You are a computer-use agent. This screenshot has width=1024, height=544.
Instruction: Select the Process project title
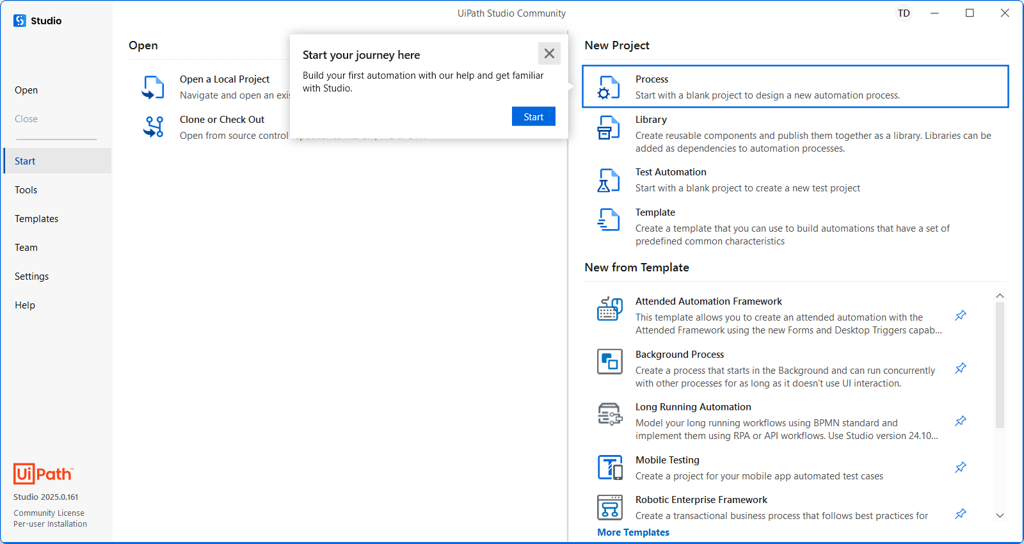(652, 79)
